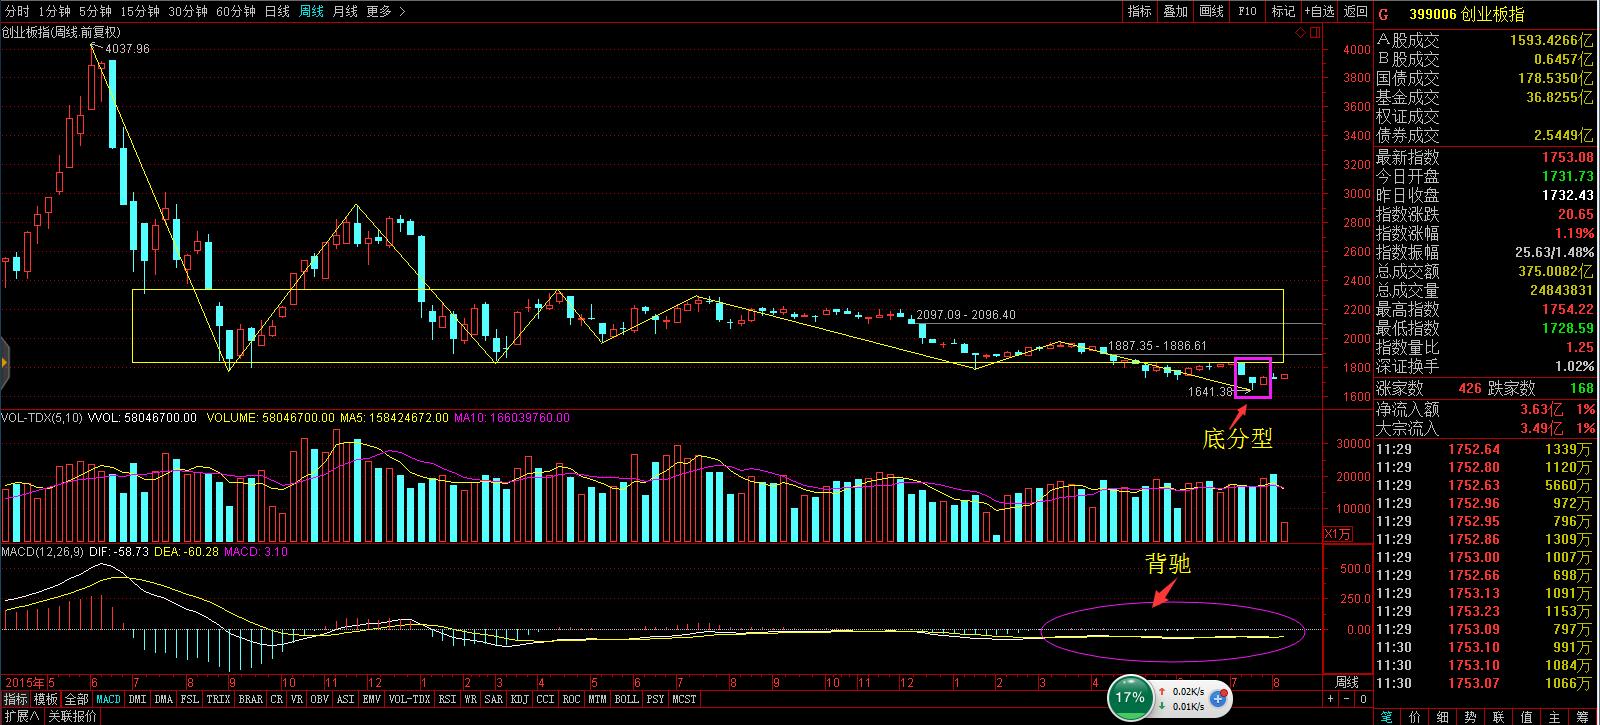Switch to 日线 daily chart

point(277,11)
